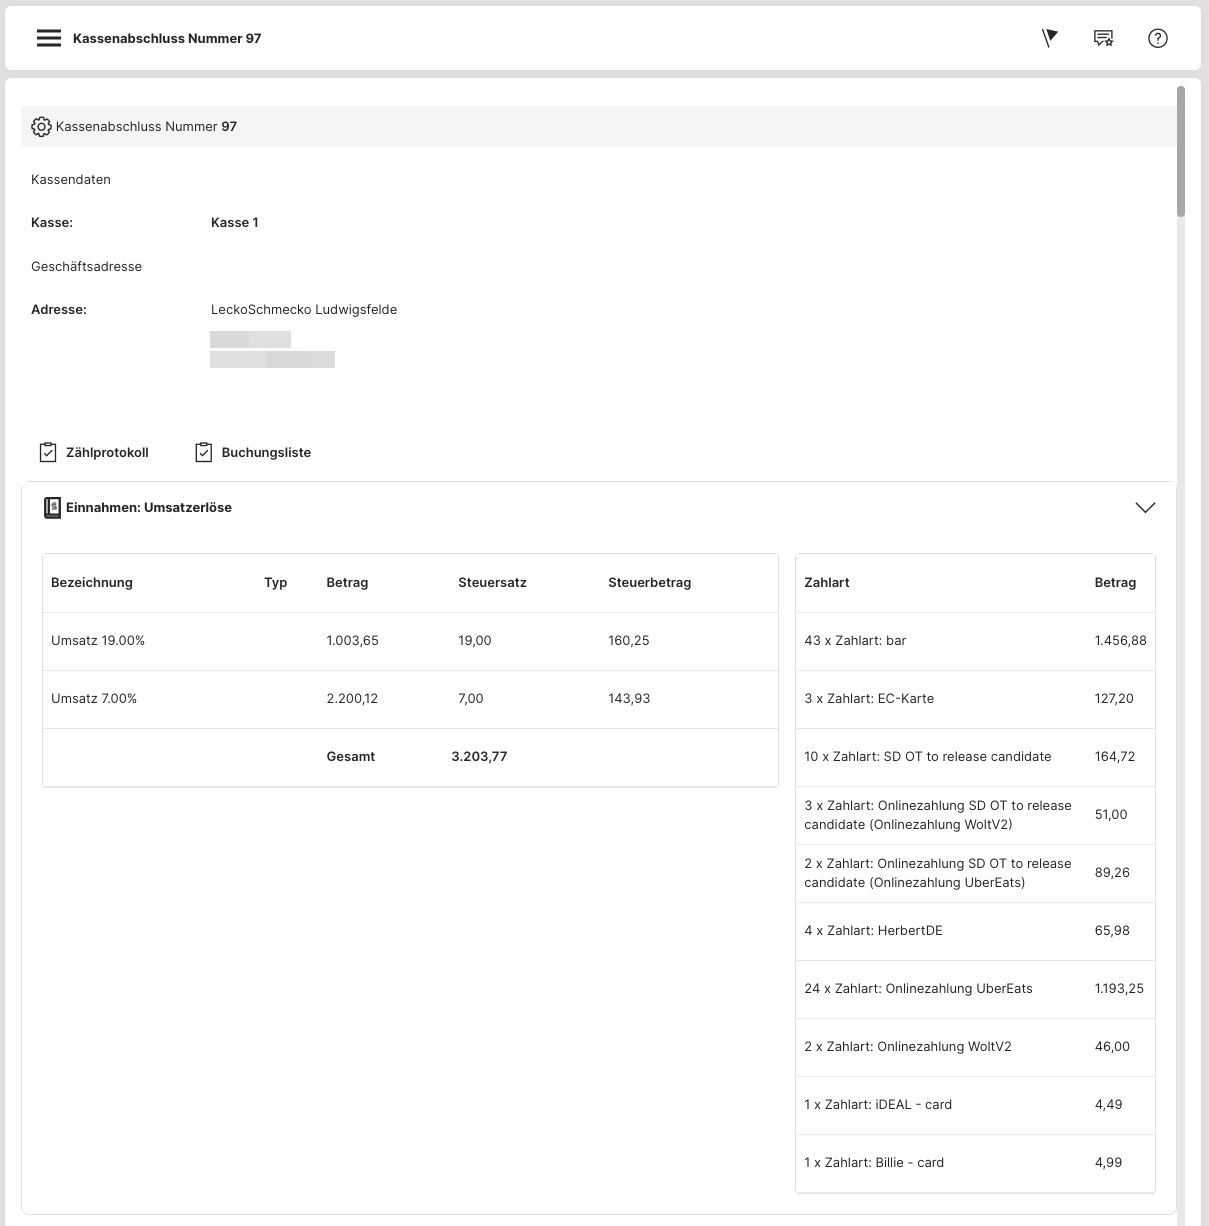Click the gear icon beside Kassenabschluss Nummer 97
Image resolution: width=1209 pixels, height=1226 pixels.
point(41,127)
